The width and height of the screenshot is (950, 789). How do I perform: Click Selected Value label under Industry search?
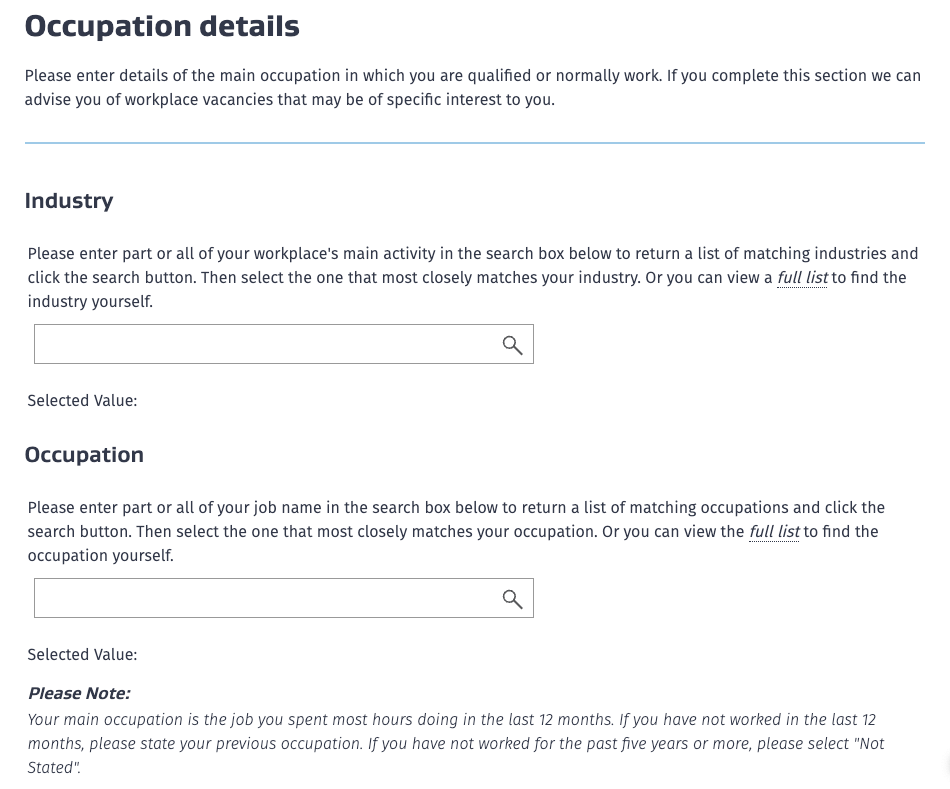coord(82,401)
